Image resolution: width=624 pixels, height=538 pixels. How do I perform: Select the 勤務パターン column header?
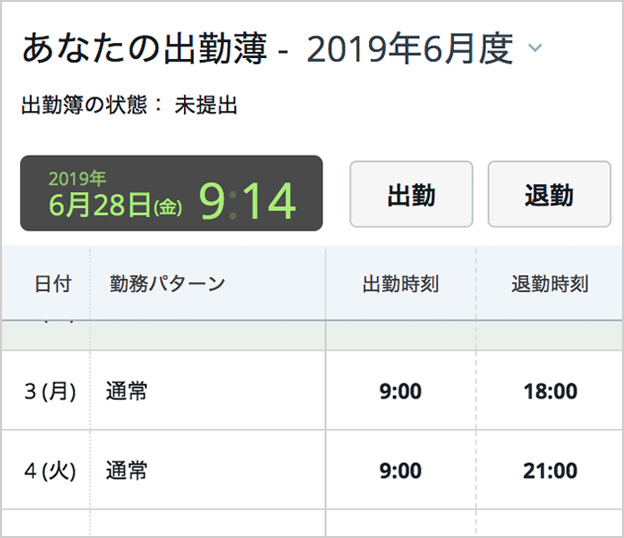pos(167,284)
